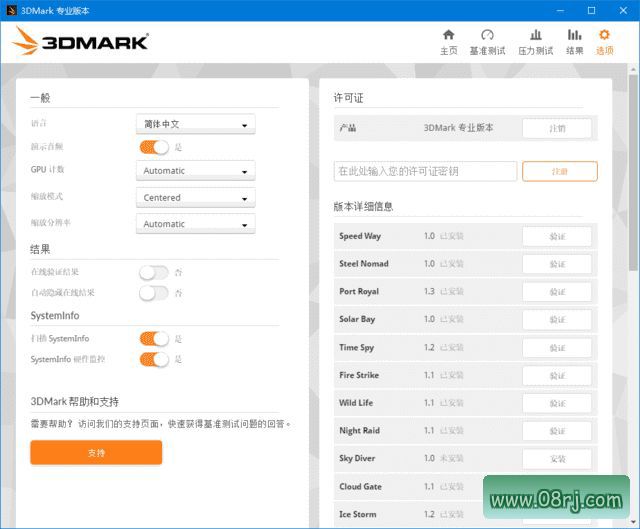Click the scrollbar down arrow at bottom right
Viewport: 640px width, 529px height.
tap(633, 522)
